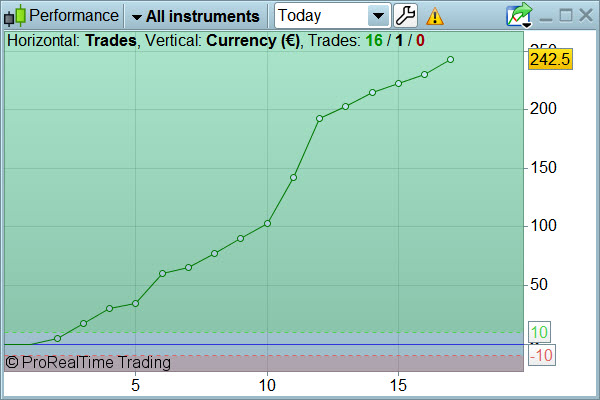The width and height of the screenshot is (600, 400).
Task: Click the last data point at trade 17
Action: [450, 59]
